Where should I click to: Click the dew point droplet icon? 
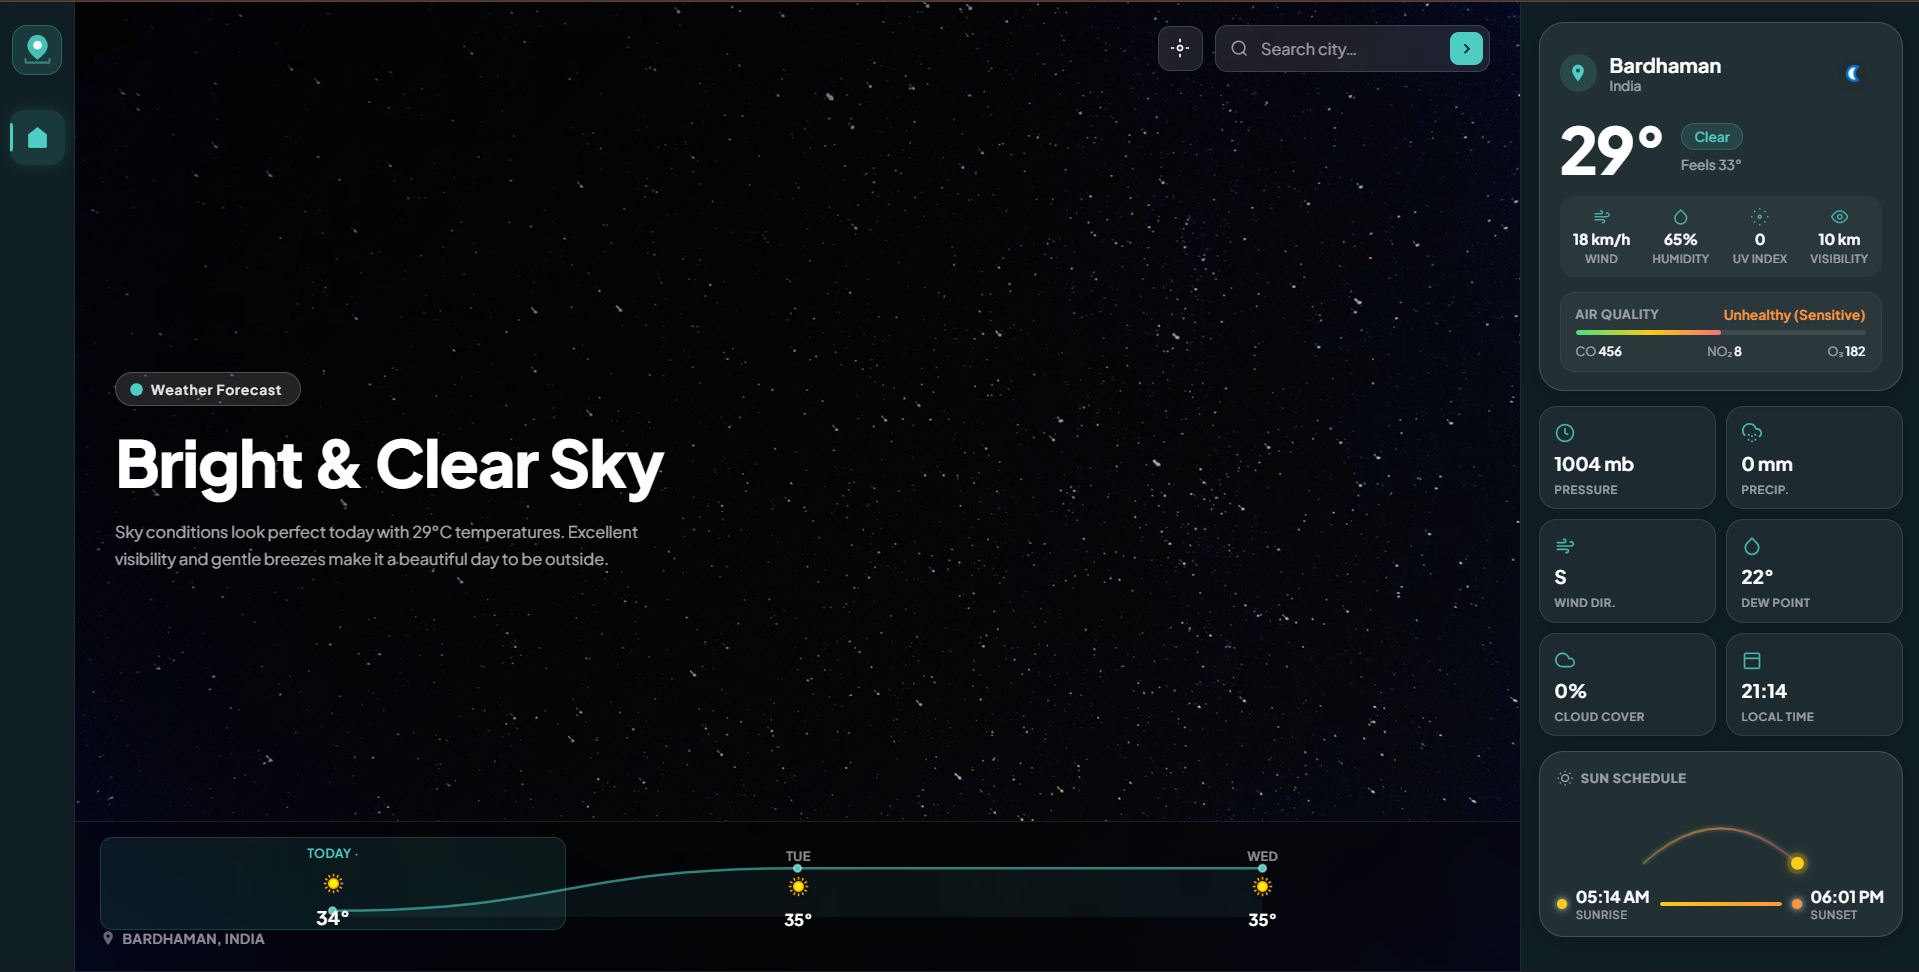click(1752, 546)
